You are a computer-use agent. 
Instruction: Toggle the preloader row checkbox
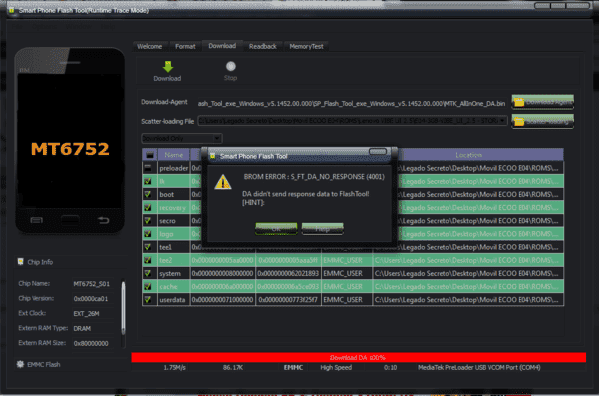pos(148,168)
